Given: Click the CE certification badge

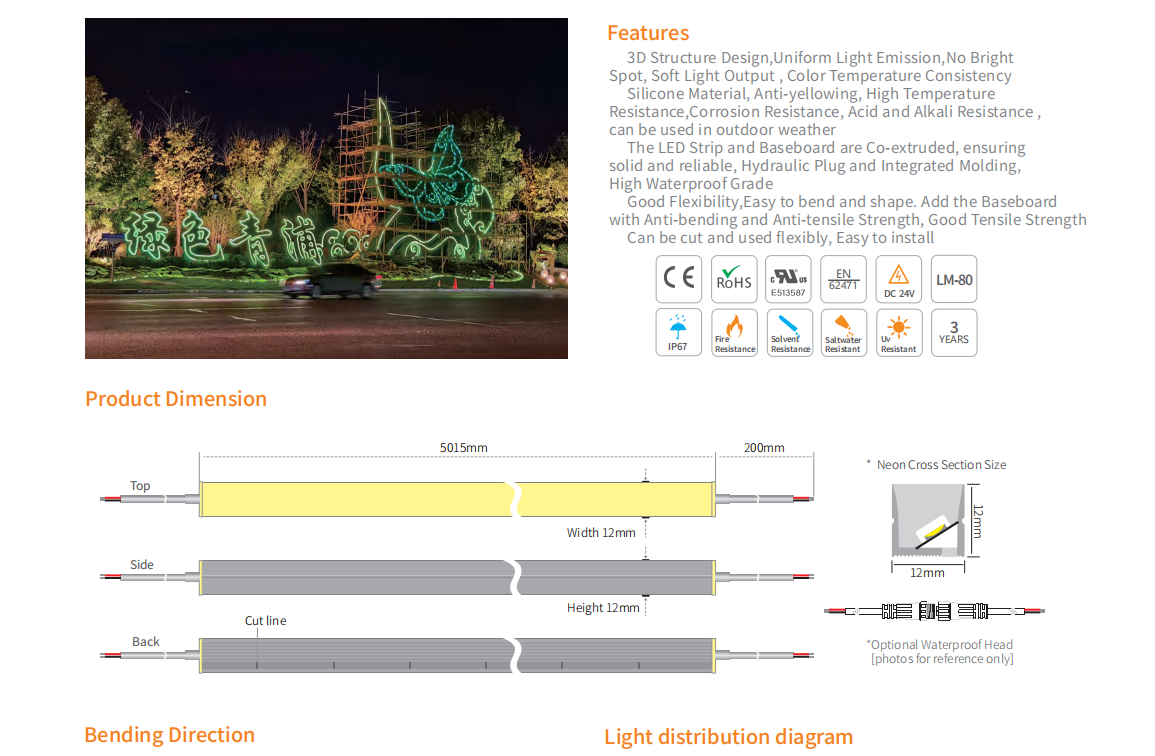Looking at the screenshot, I should tap(679, 279).
